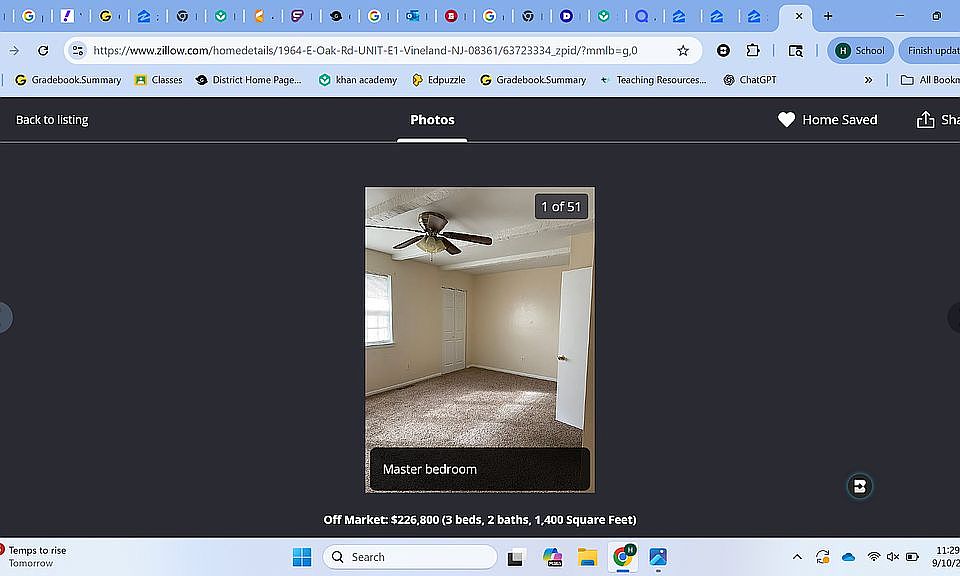
Task: Open the Master bedroom photo thumbnail
Action: pos(480,340)
